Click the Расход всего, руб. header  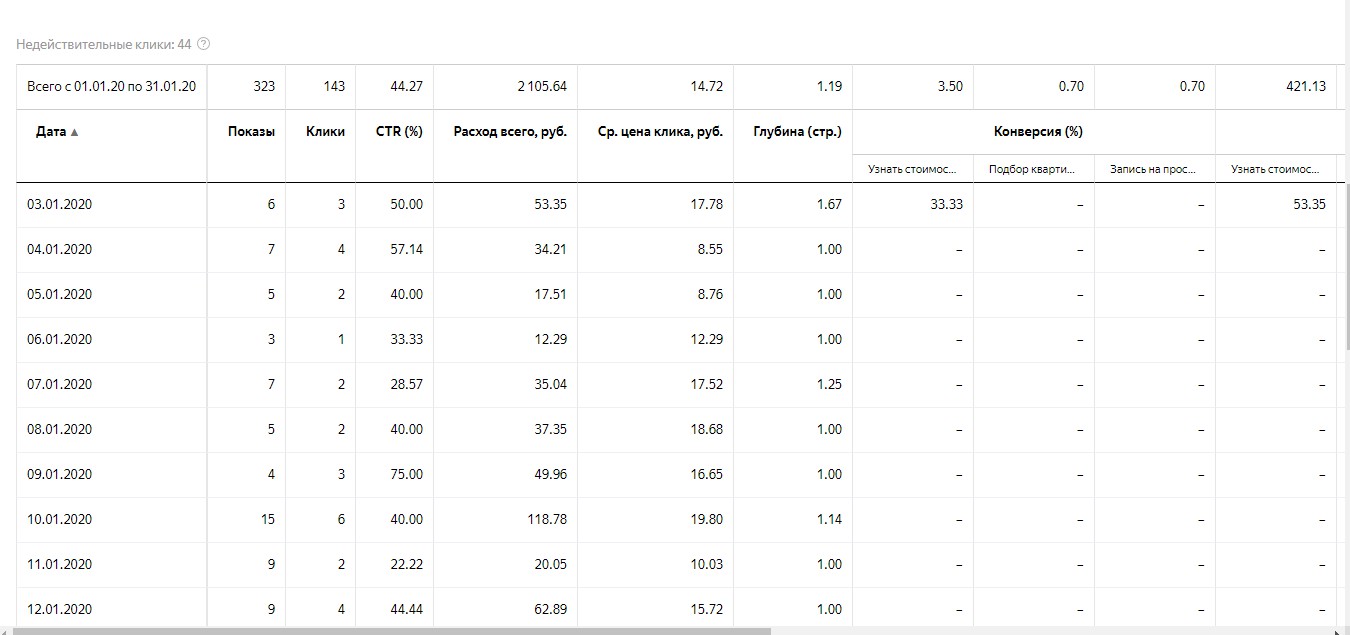pyautogui.click(x=510, y=132)
